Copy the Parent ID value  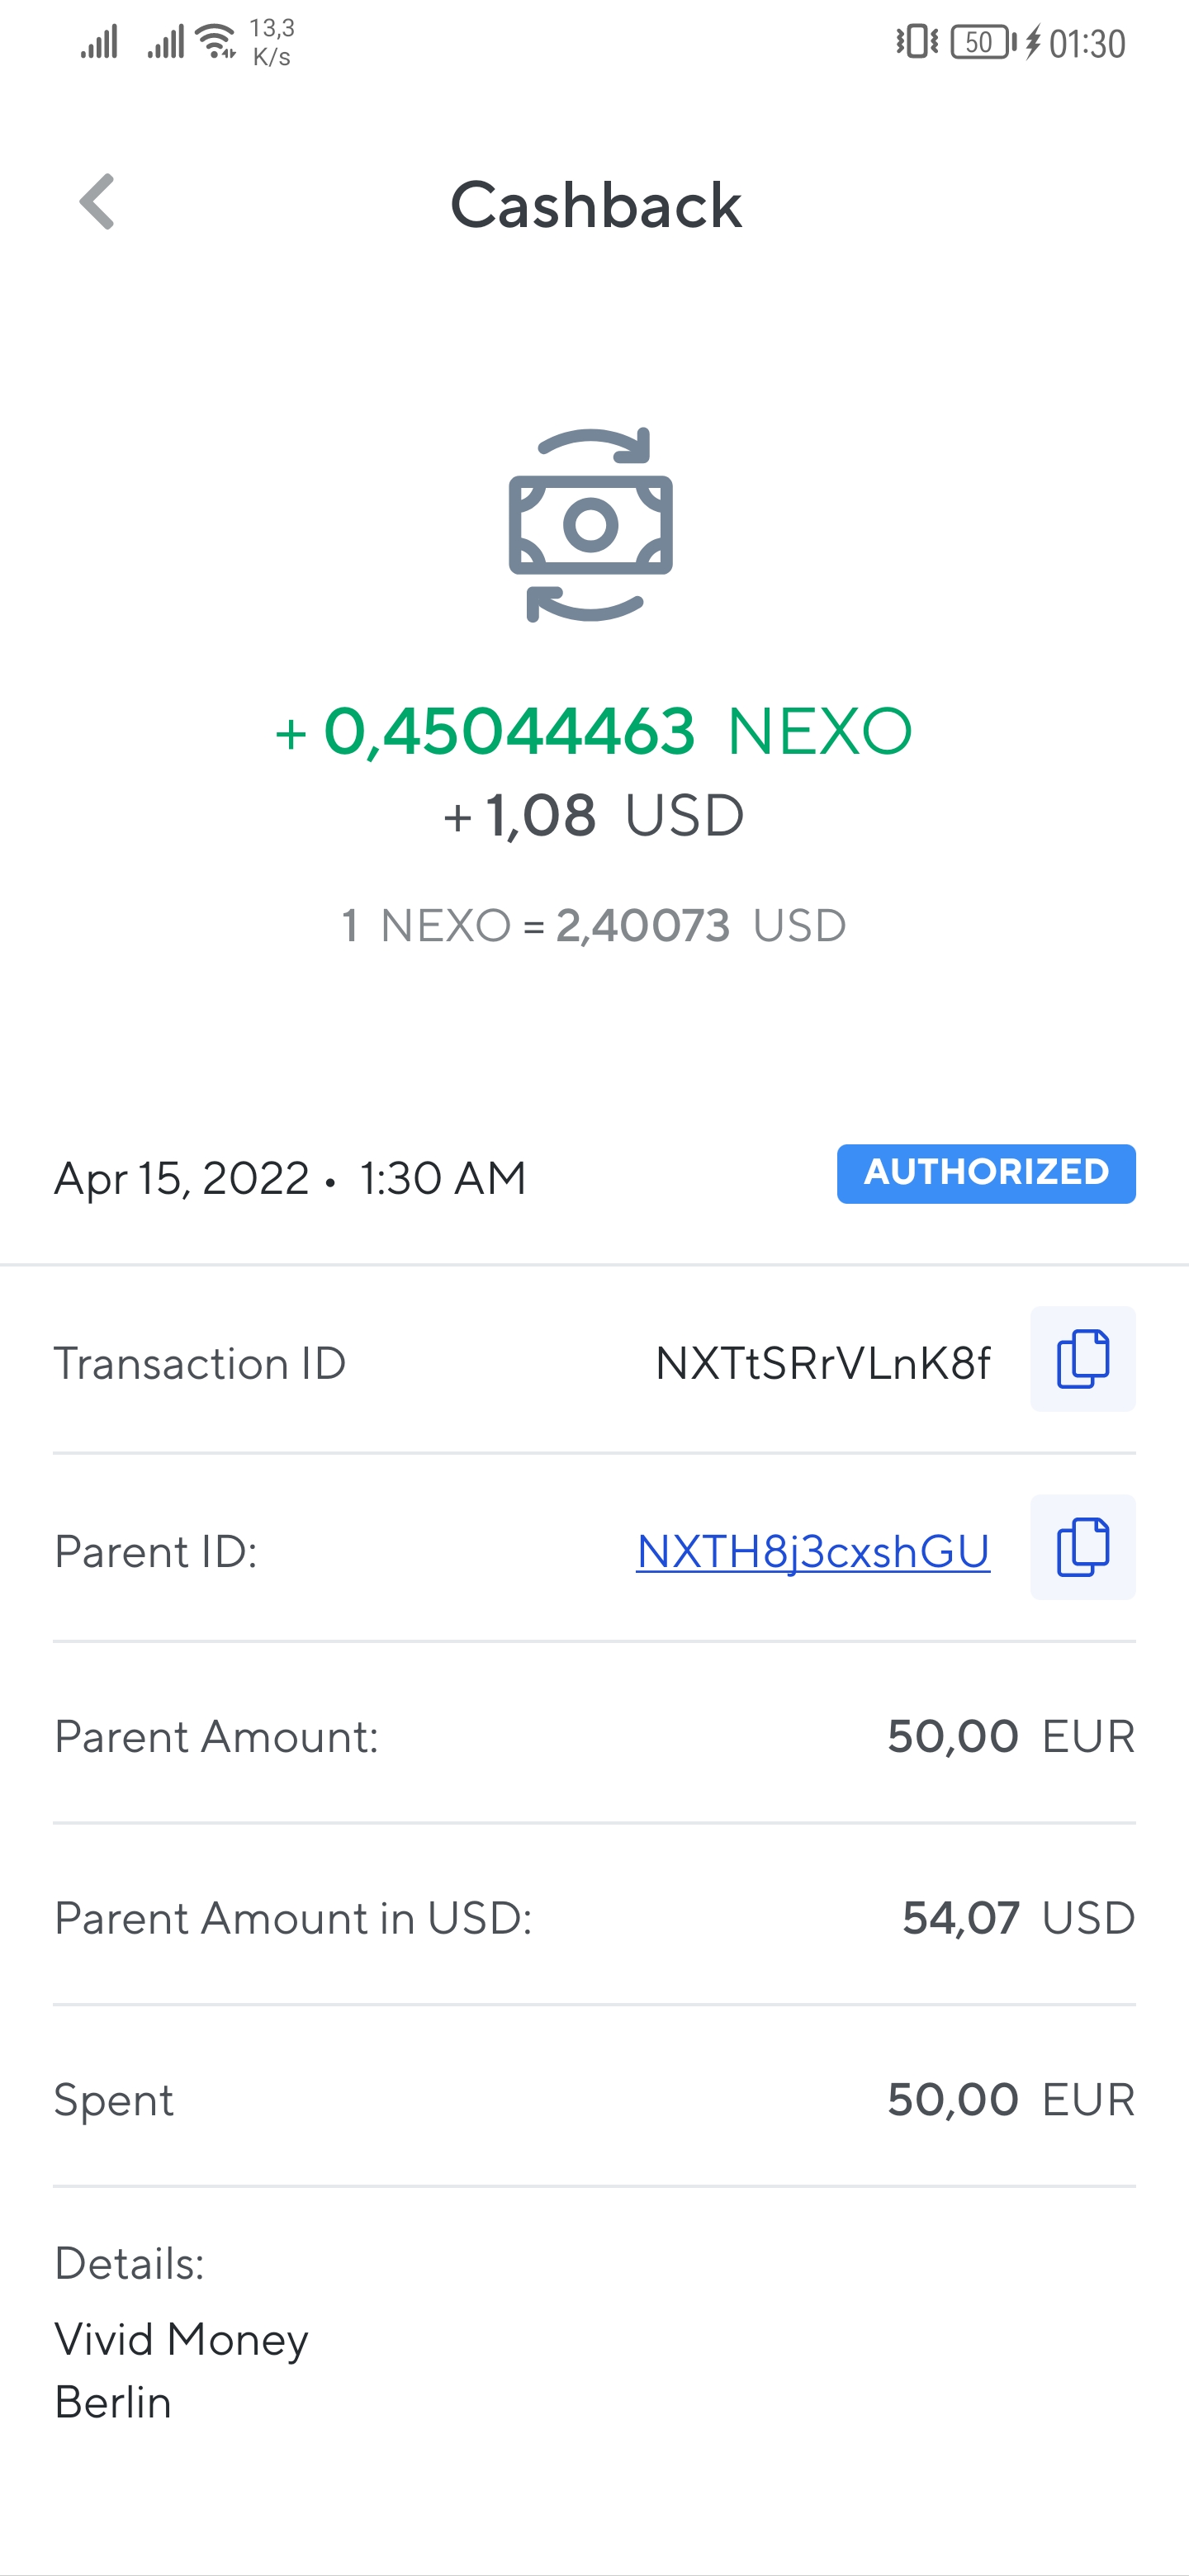(x=1082, y=1547)
